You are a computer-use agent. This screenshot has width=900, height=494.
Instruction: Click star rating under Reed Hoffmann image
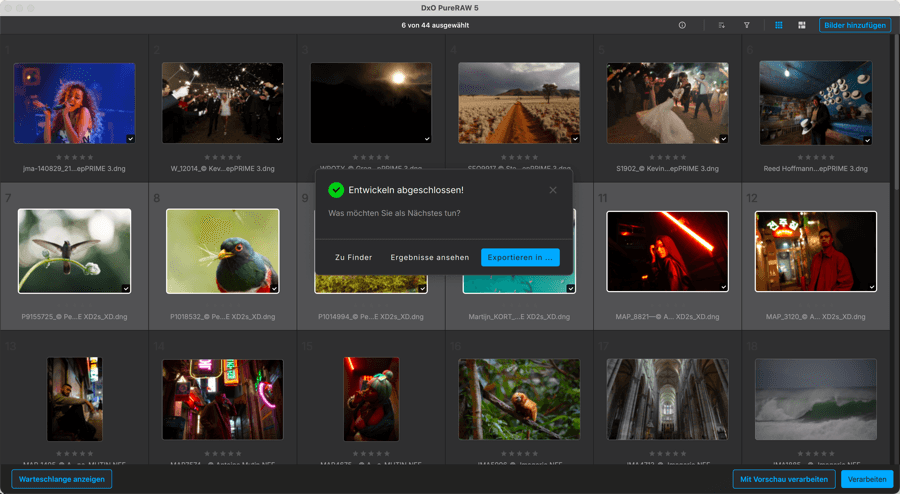pos(816,157)
